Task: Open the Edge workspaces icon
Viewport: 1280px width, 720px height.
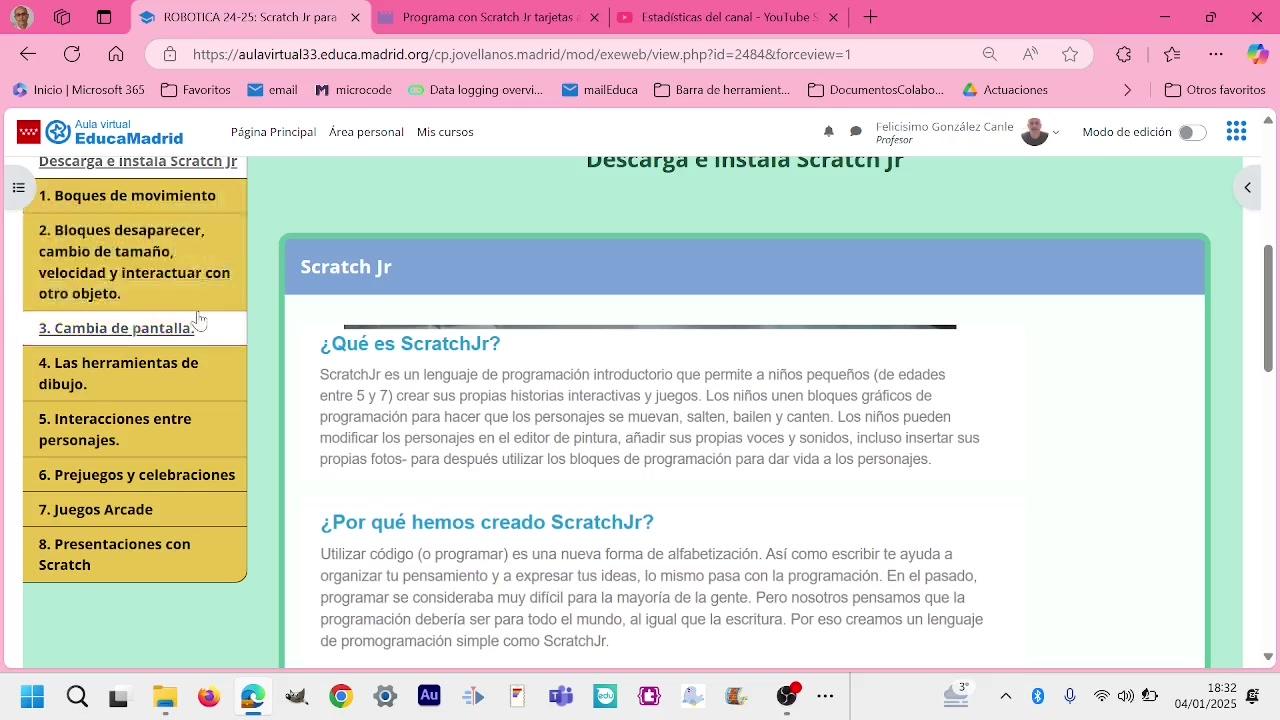Action: (x=62, y=17)
